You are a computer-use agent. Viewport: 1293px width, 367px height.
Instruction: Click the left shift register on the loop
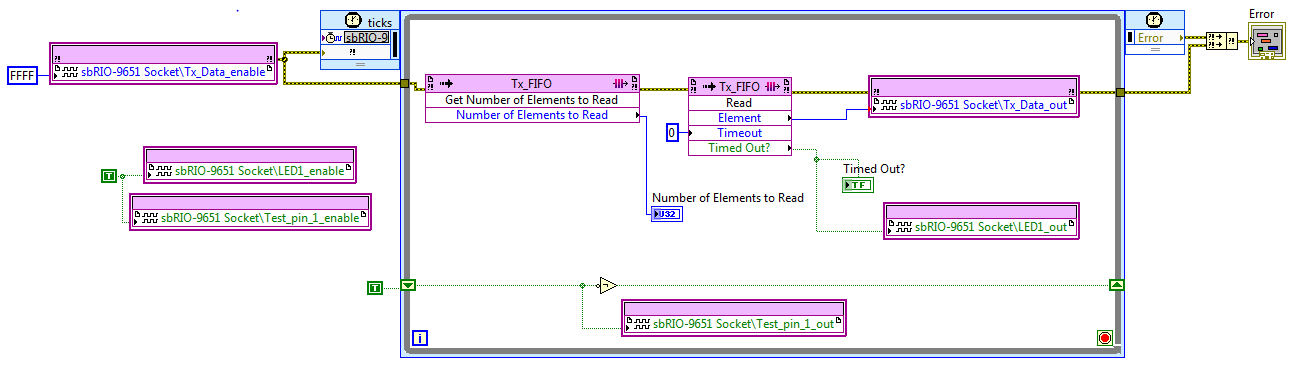click(408, 286)
